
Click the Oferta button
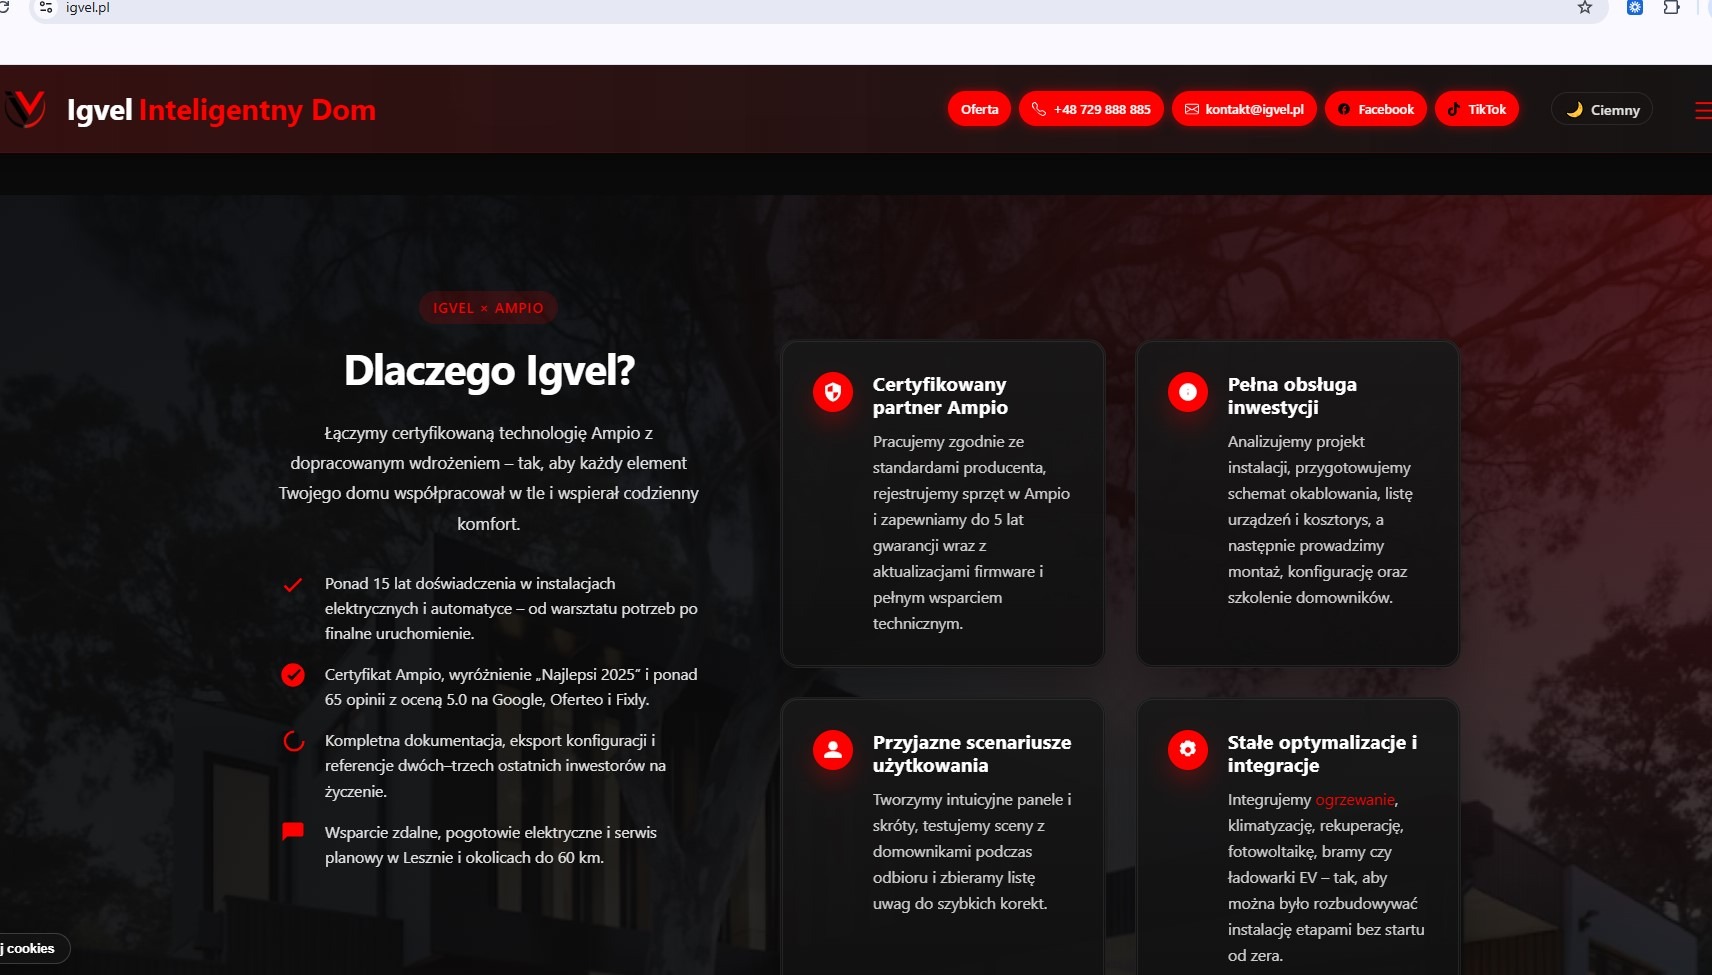pyautogui.click(x=979, y=109)
